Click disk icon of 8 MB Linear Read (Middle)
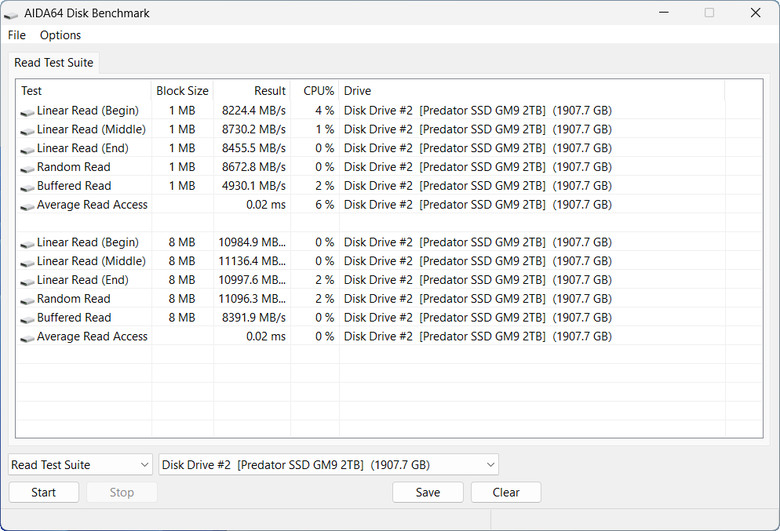The image size is (780, 531). click(x=27, y=263)
